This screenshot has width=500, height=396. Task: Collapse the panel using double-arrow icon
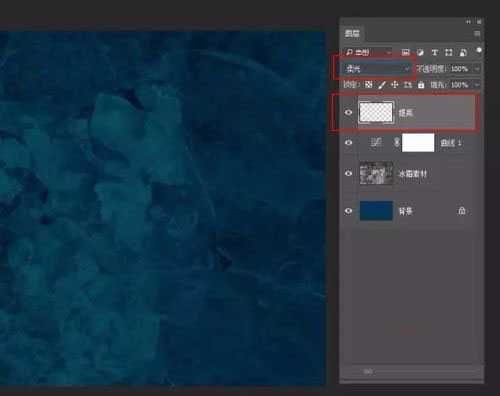[469, 22]
